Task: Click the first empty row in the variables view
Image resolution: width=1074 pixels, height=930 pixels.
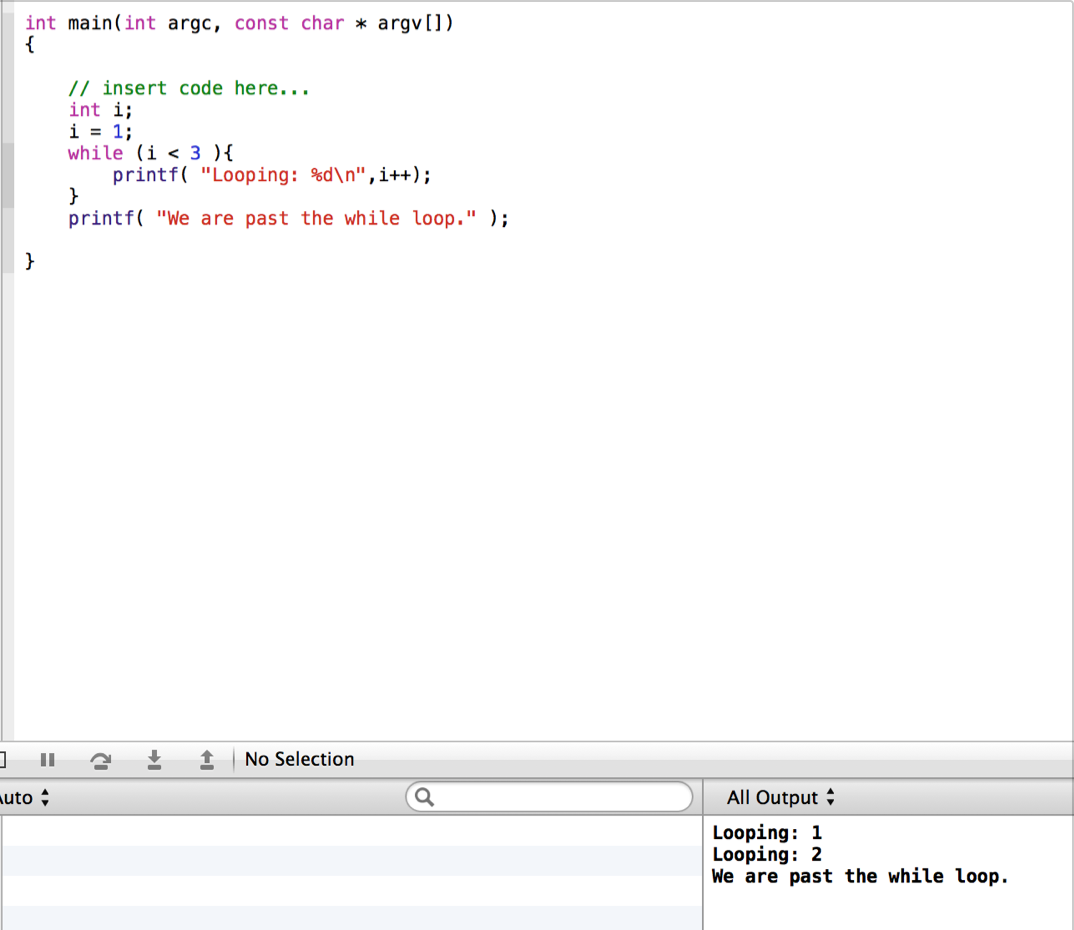Action: pos(350,831)
